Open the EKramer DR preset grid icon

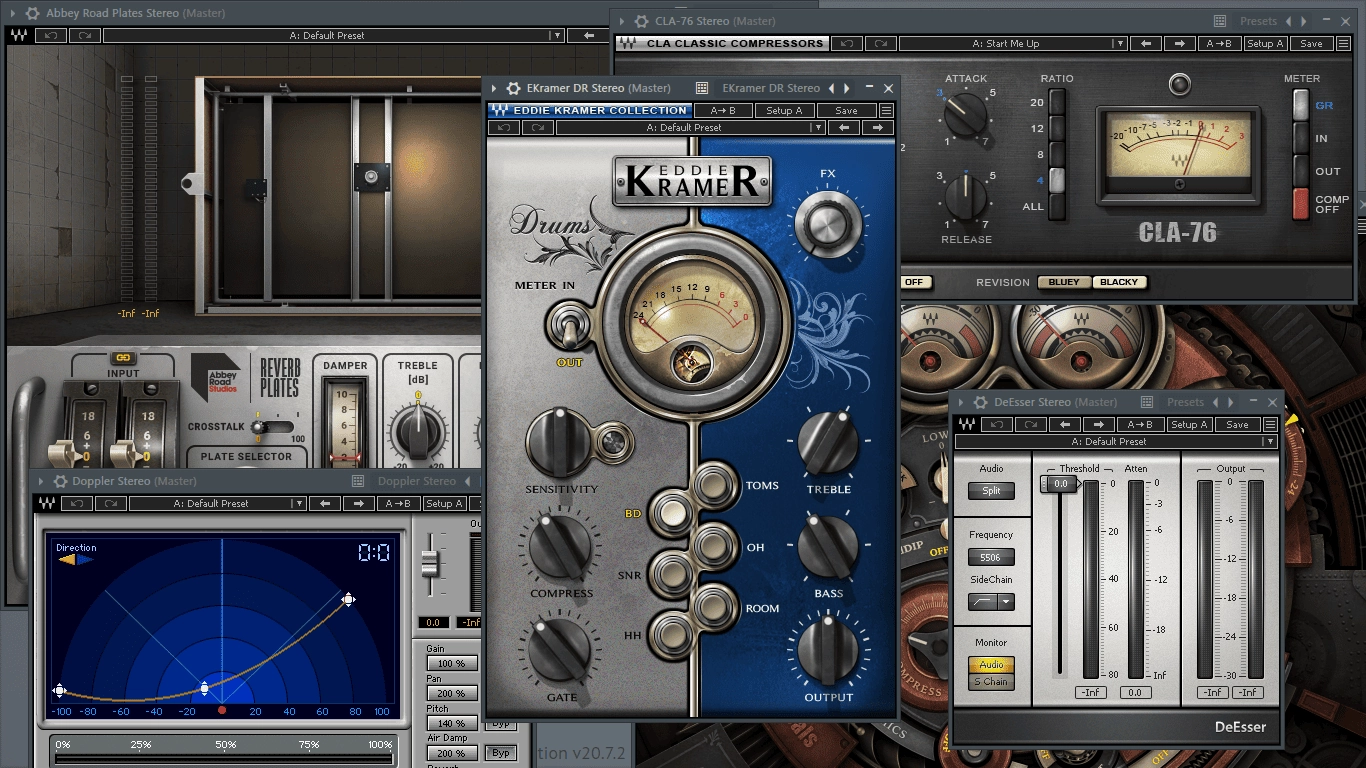(702, 88)
